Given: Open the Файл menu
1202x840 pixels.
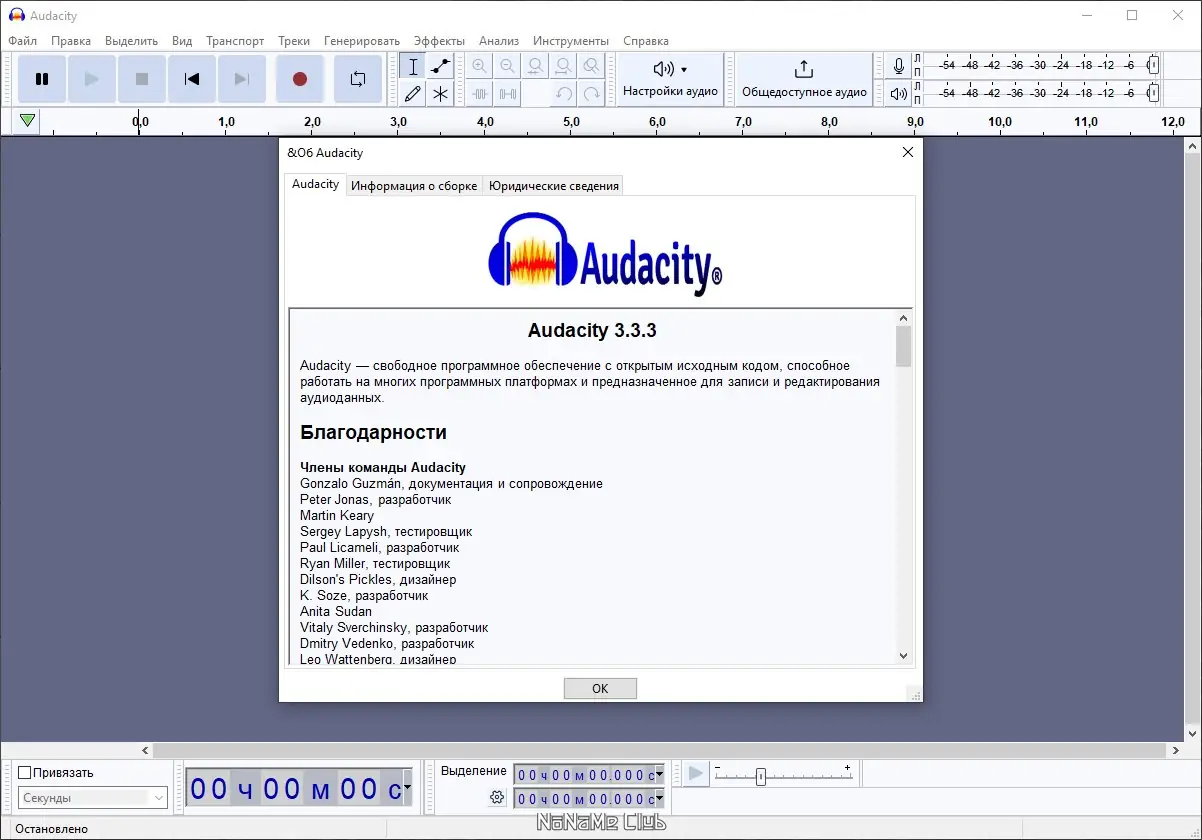Looking at the screenshot, I should (22, 41).
